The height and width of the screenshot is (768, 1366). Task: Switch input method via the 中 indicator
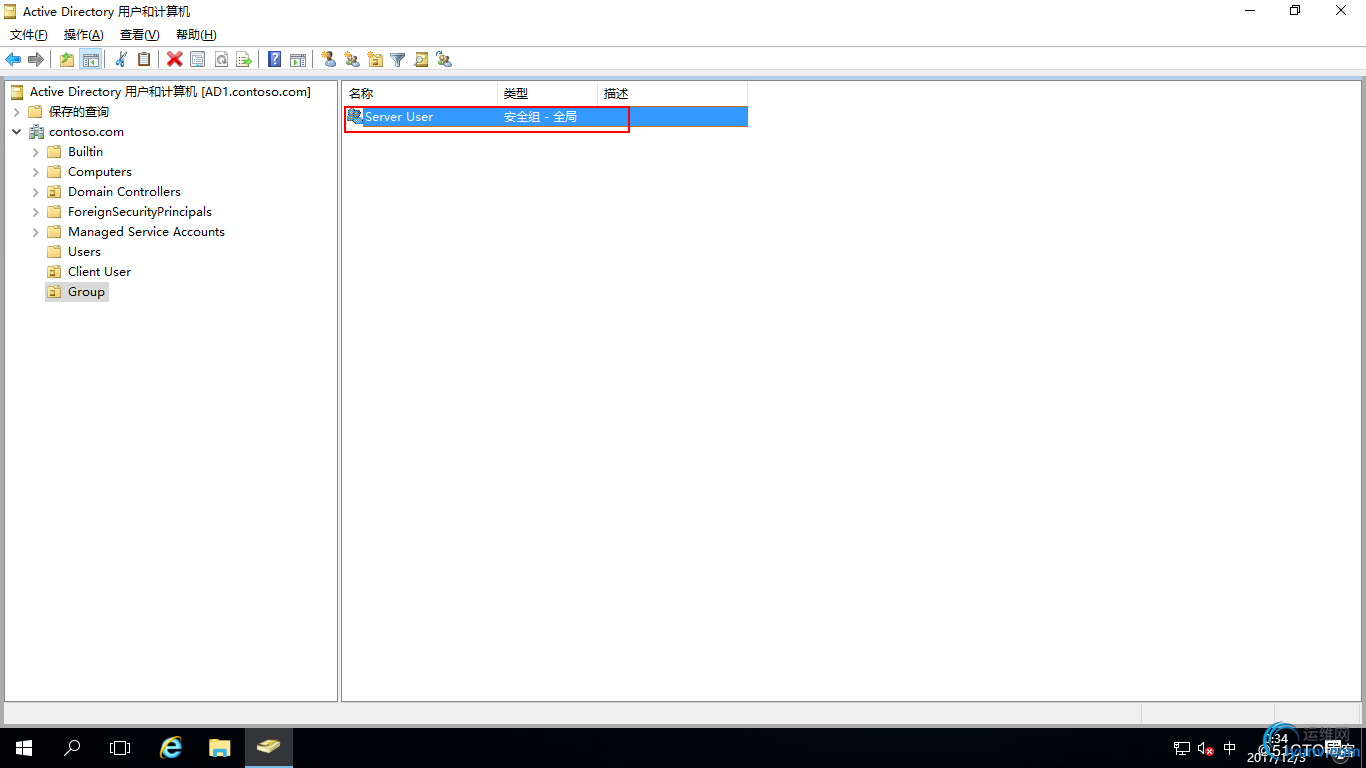coord(1230,748)
